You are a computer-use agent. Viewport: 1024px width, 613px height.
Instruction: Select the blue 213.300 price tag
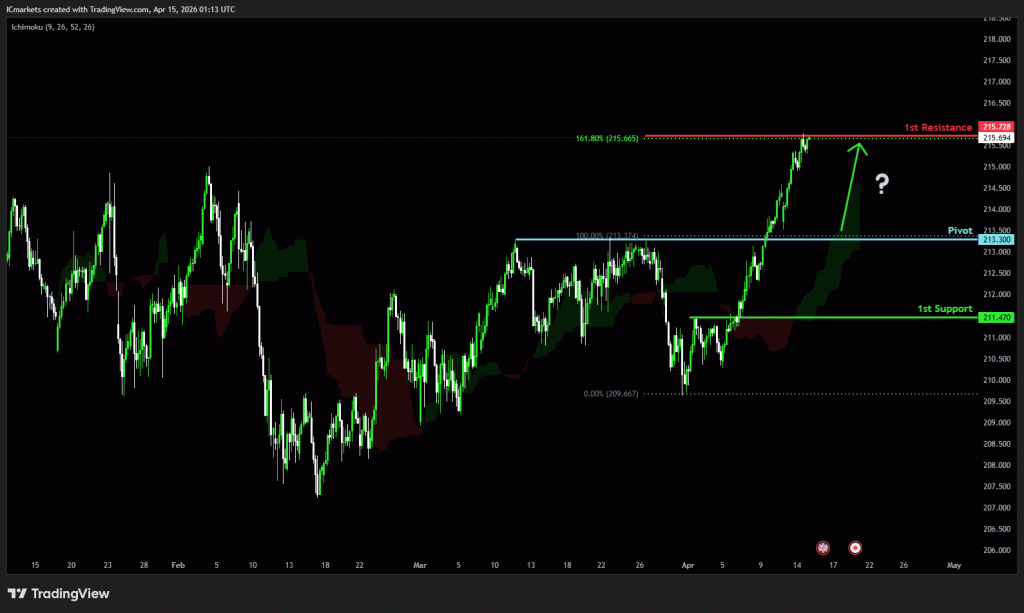click(997, 240)
